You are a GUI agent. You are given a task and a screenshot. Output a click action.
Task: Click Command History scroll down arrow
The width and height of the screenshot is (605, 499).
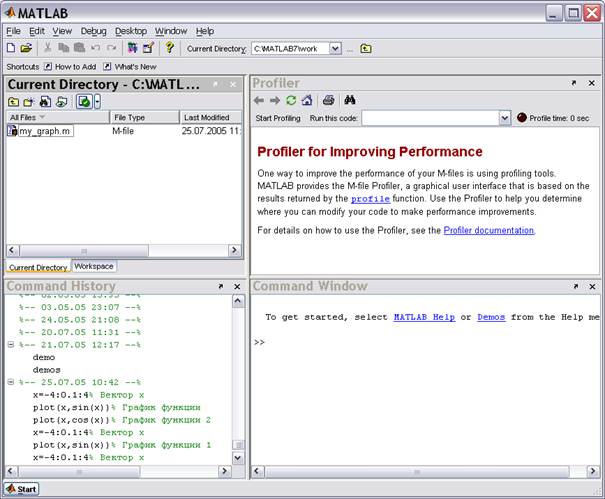238,458
